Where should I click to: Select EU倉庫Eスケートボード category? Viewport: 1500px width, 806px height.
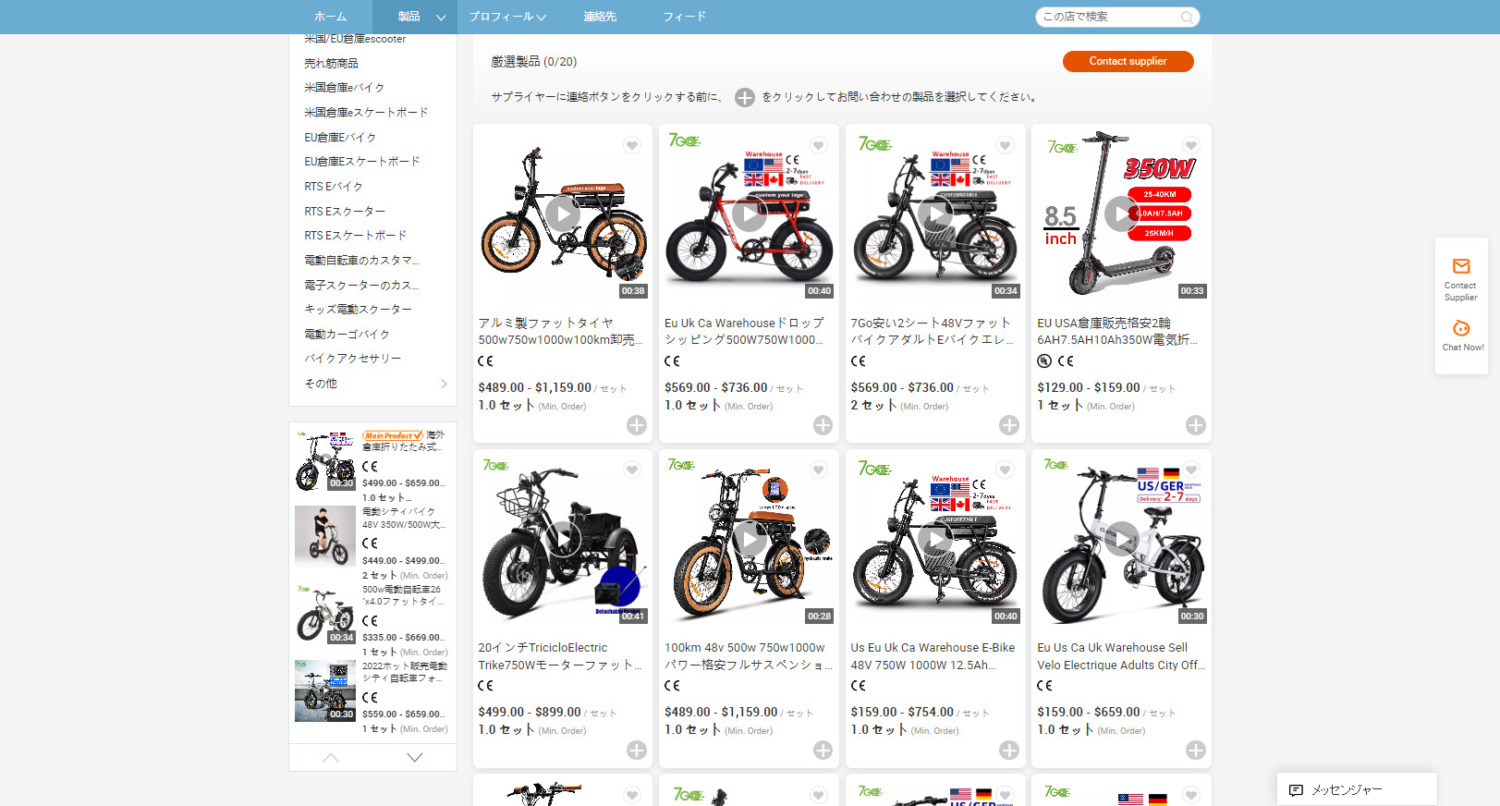pos(362,161)
